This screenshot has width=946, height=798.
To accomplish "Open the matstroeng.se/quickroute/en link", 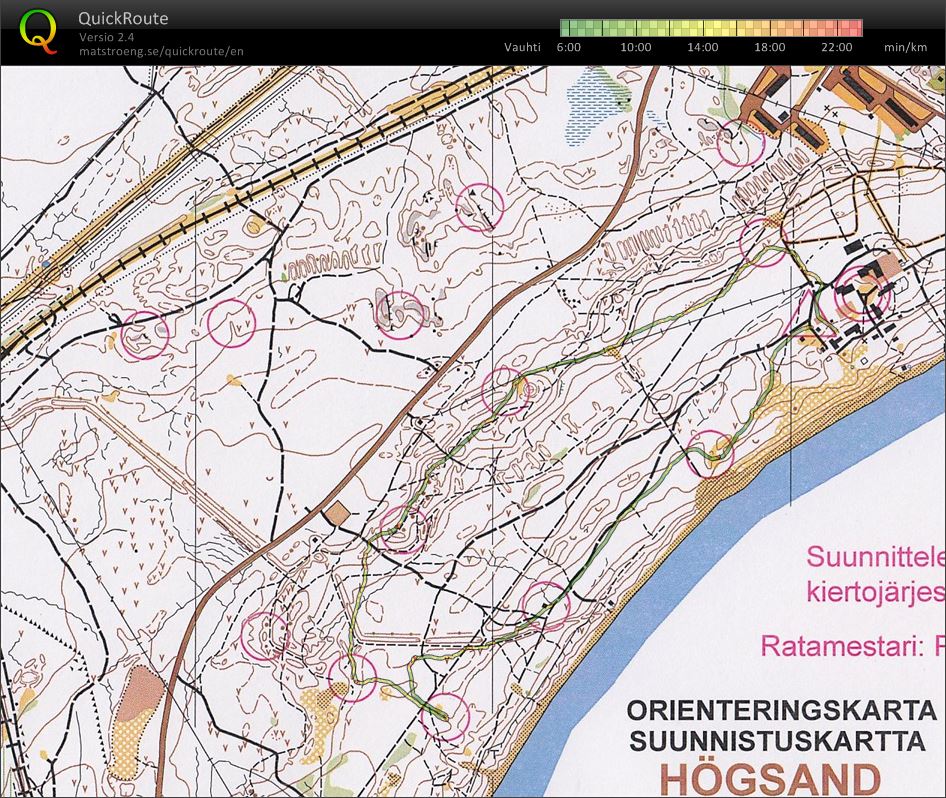I will pos(161,51).
